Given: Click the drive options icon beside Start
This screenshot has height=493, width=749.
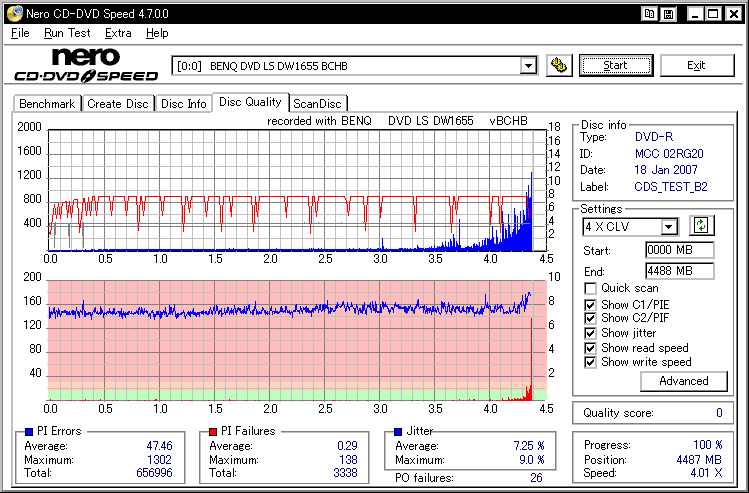Looking at the screenshot, I should click(561, 65).
